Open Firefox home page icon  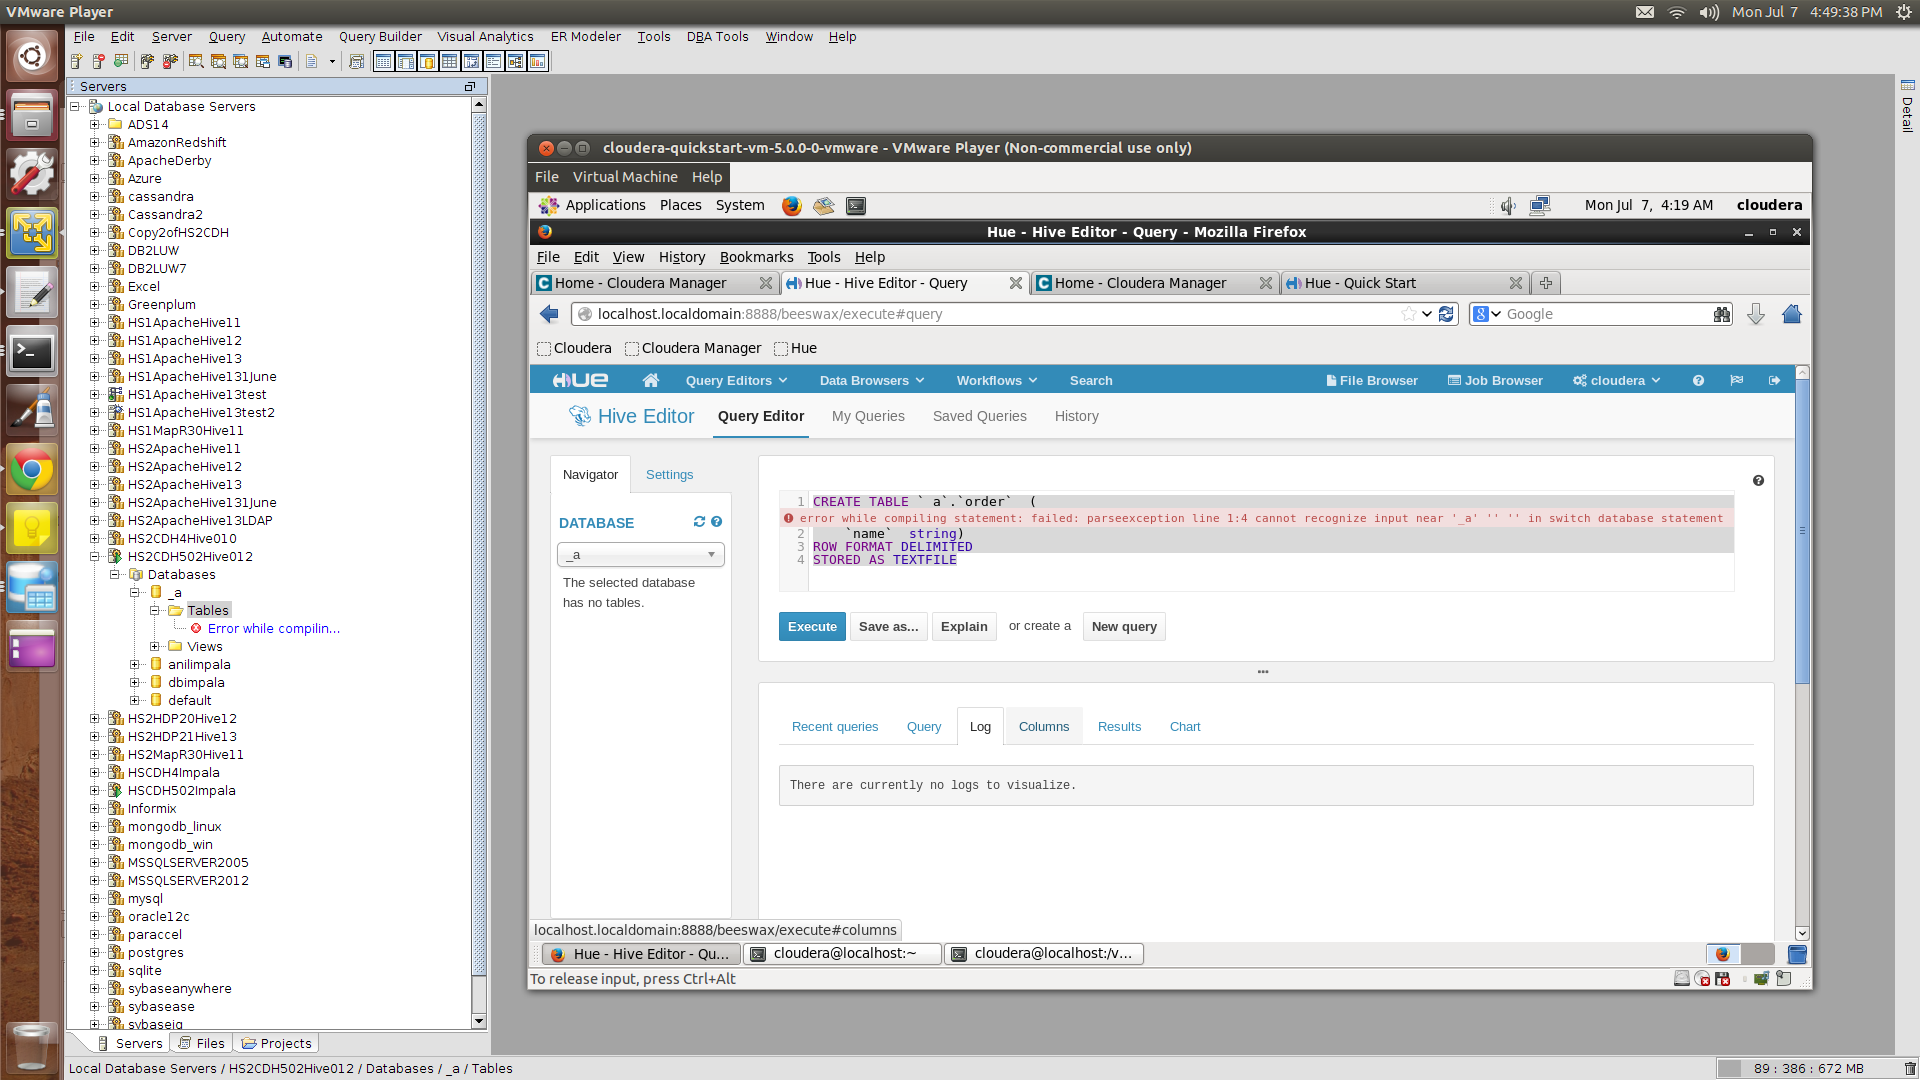pyautogui.click(x=1791, y=314)
